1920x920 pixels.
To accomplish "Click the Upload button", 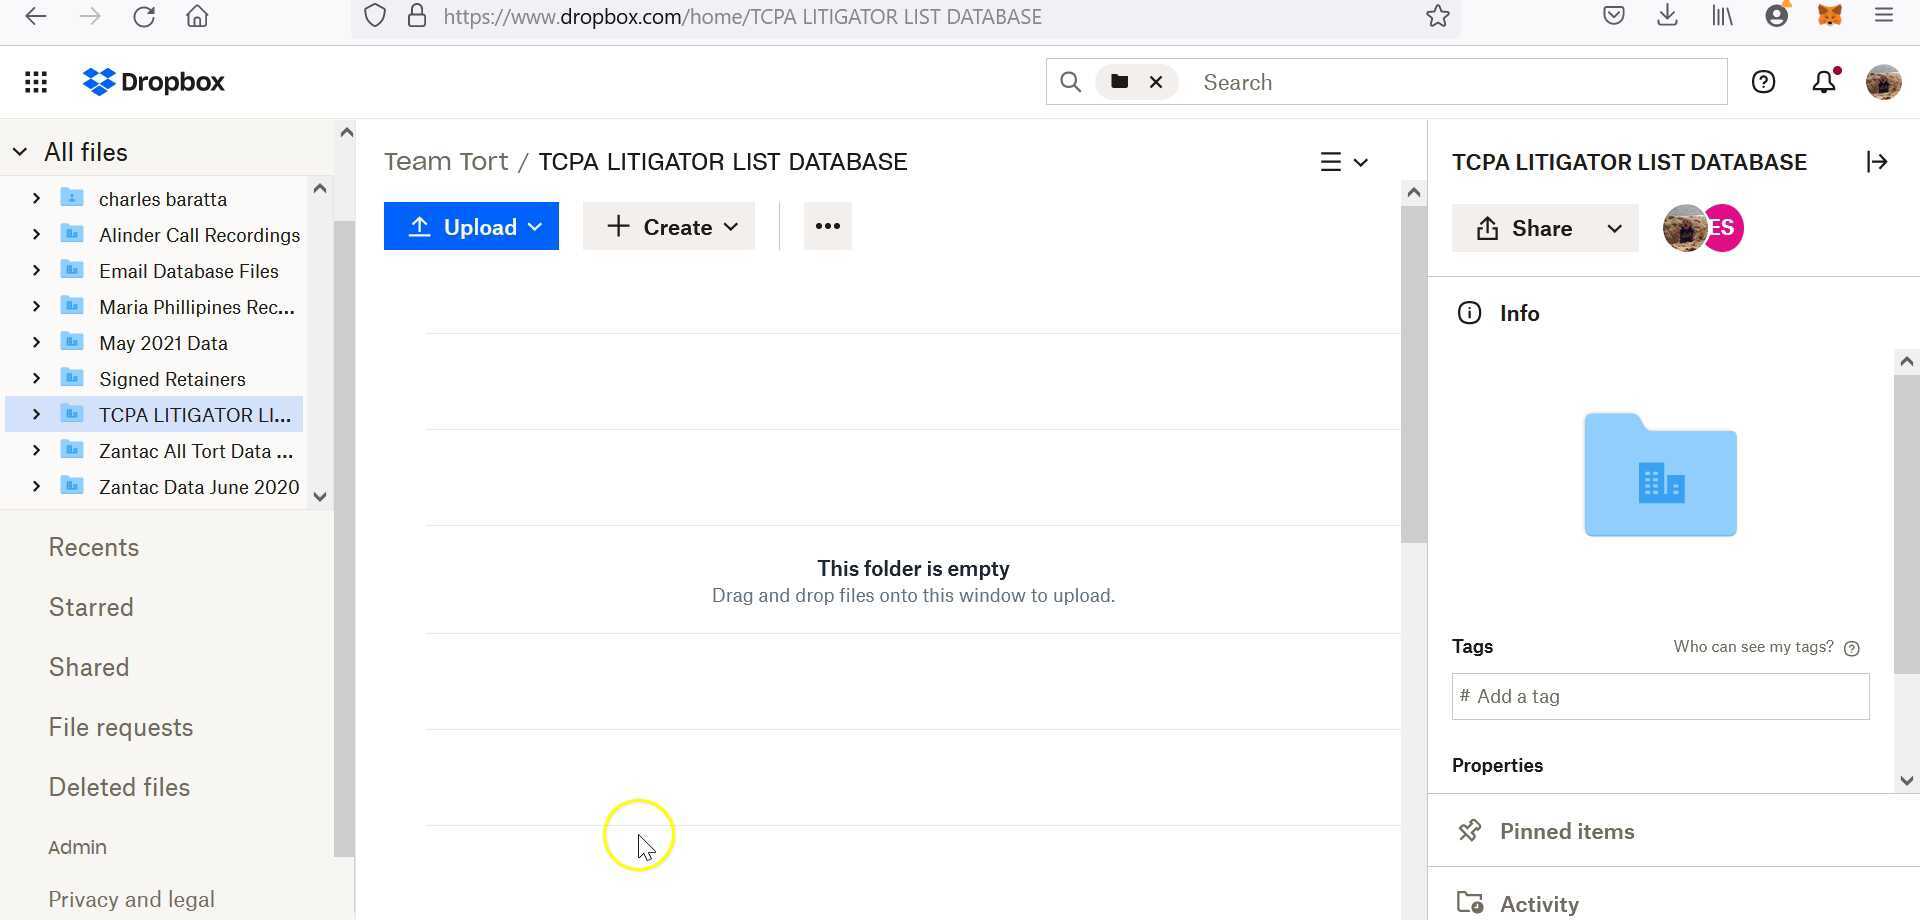I will coord(471,226).
